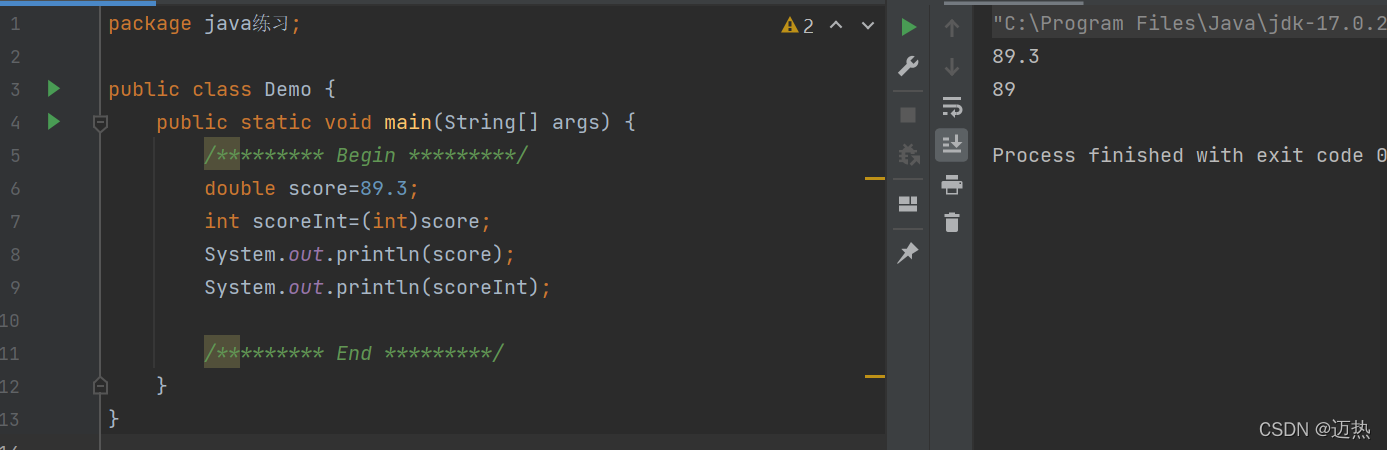1387x450 pixels.
Task: Click the variable 'scoreInt' declaration on line 7
Action: pyautogui.click(x=300, y=221)
